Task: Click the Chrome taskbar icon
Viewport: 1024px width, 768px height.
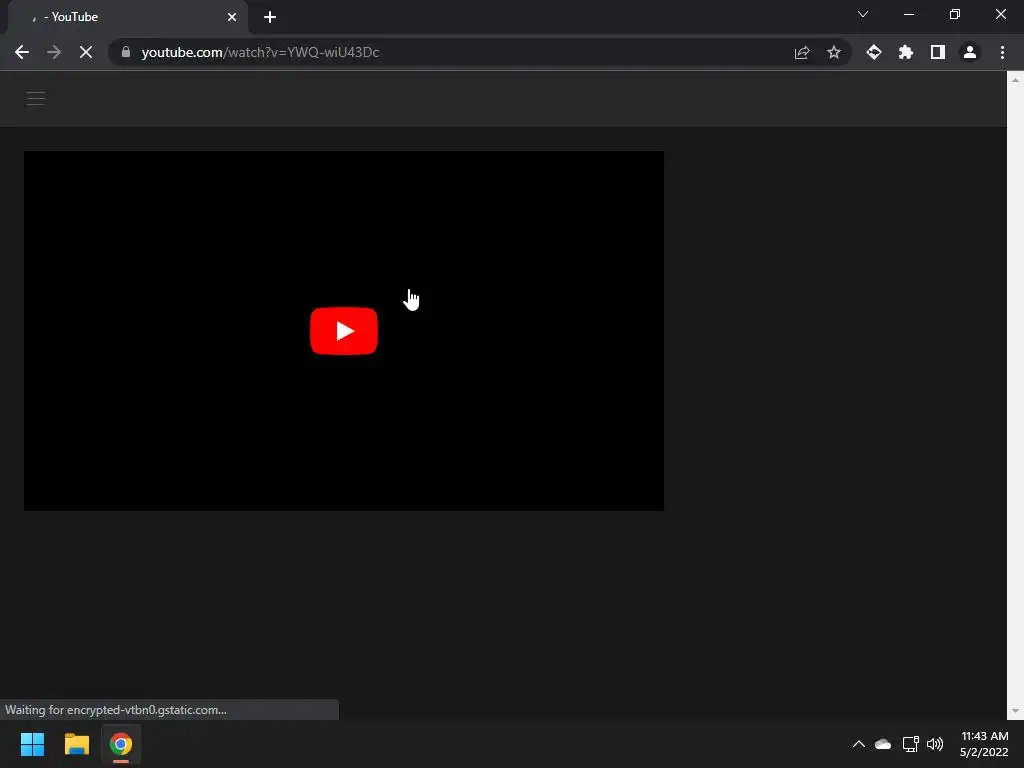Action: [121, 744]
